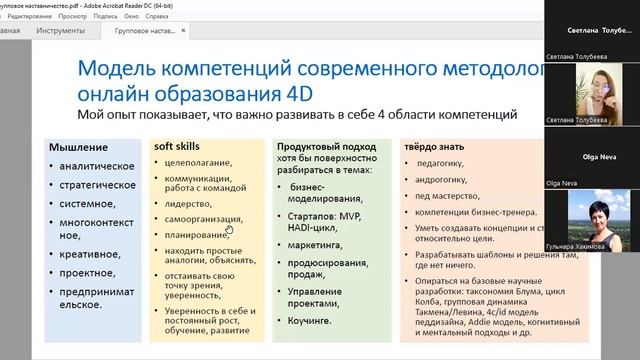
Task: Open the Окно menu
Action: coord(131,16)
